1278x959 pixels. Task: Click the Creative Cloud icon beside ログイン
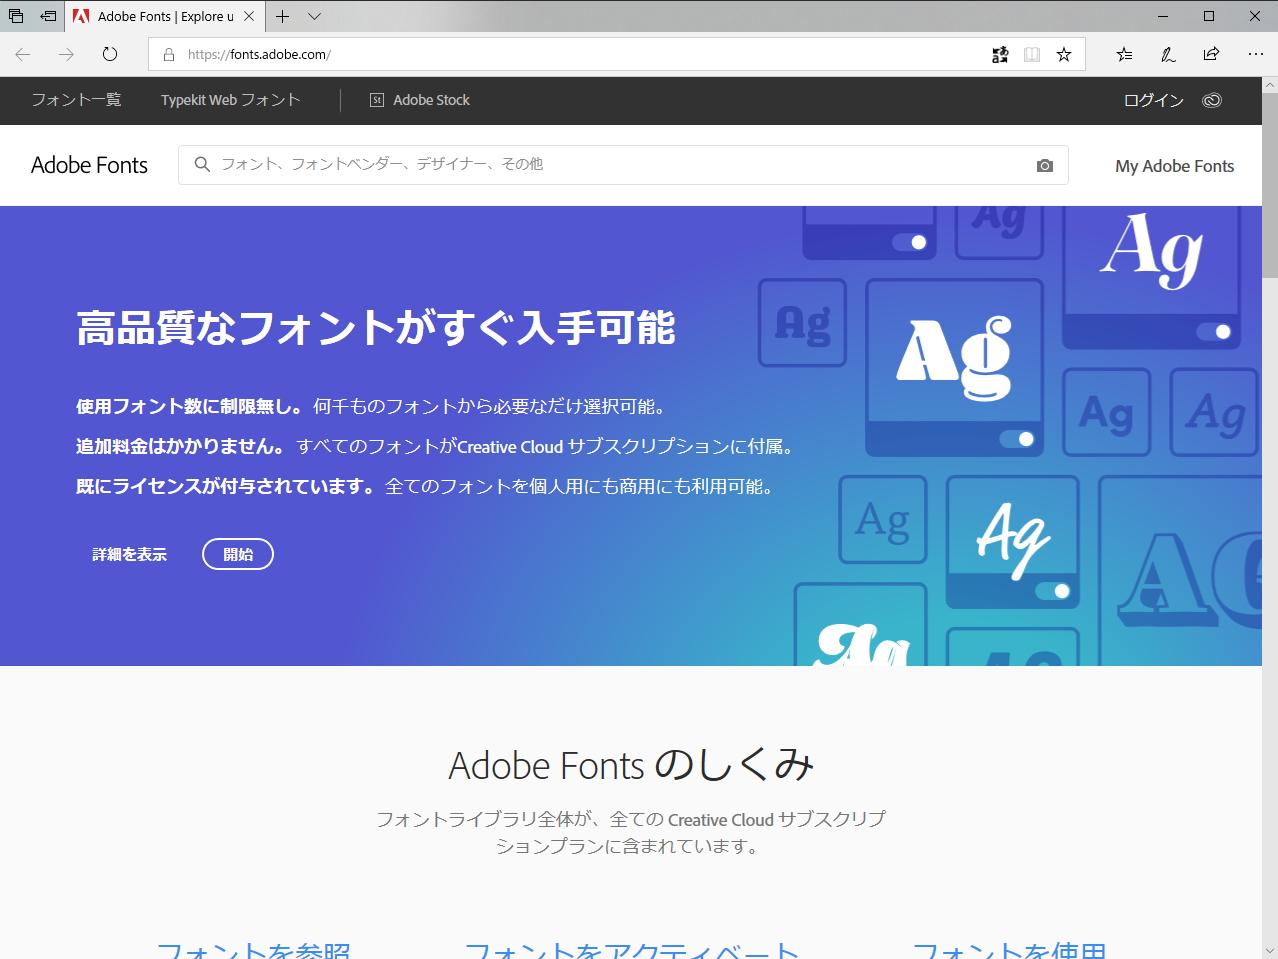[1211, 100]
